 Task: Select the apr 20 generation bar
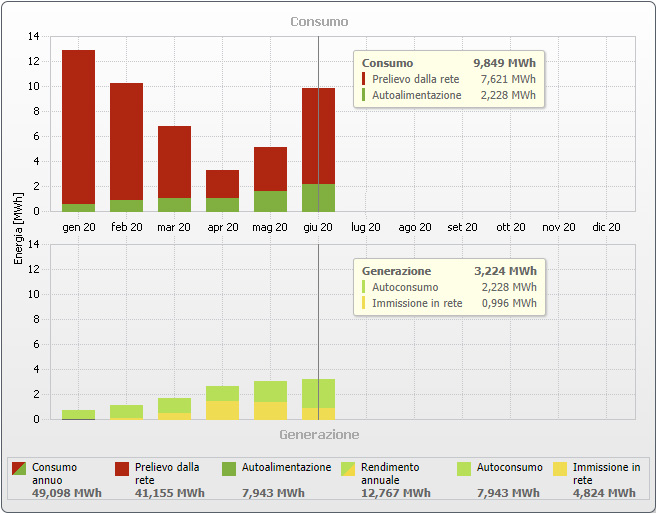pos(223,403)
